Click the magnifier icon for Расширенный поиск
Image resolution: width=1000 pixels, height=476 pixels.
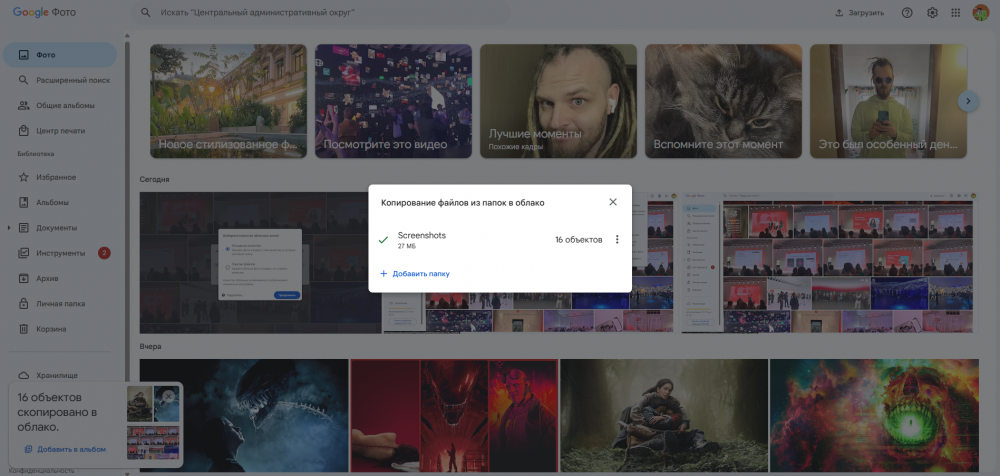tap(24, 80)
